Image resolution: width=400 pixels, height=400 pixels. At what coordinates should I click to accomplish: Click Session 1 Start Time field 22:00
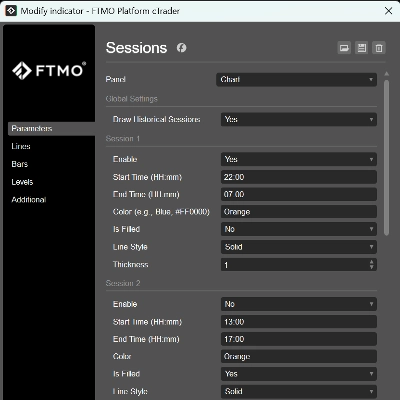299,177
